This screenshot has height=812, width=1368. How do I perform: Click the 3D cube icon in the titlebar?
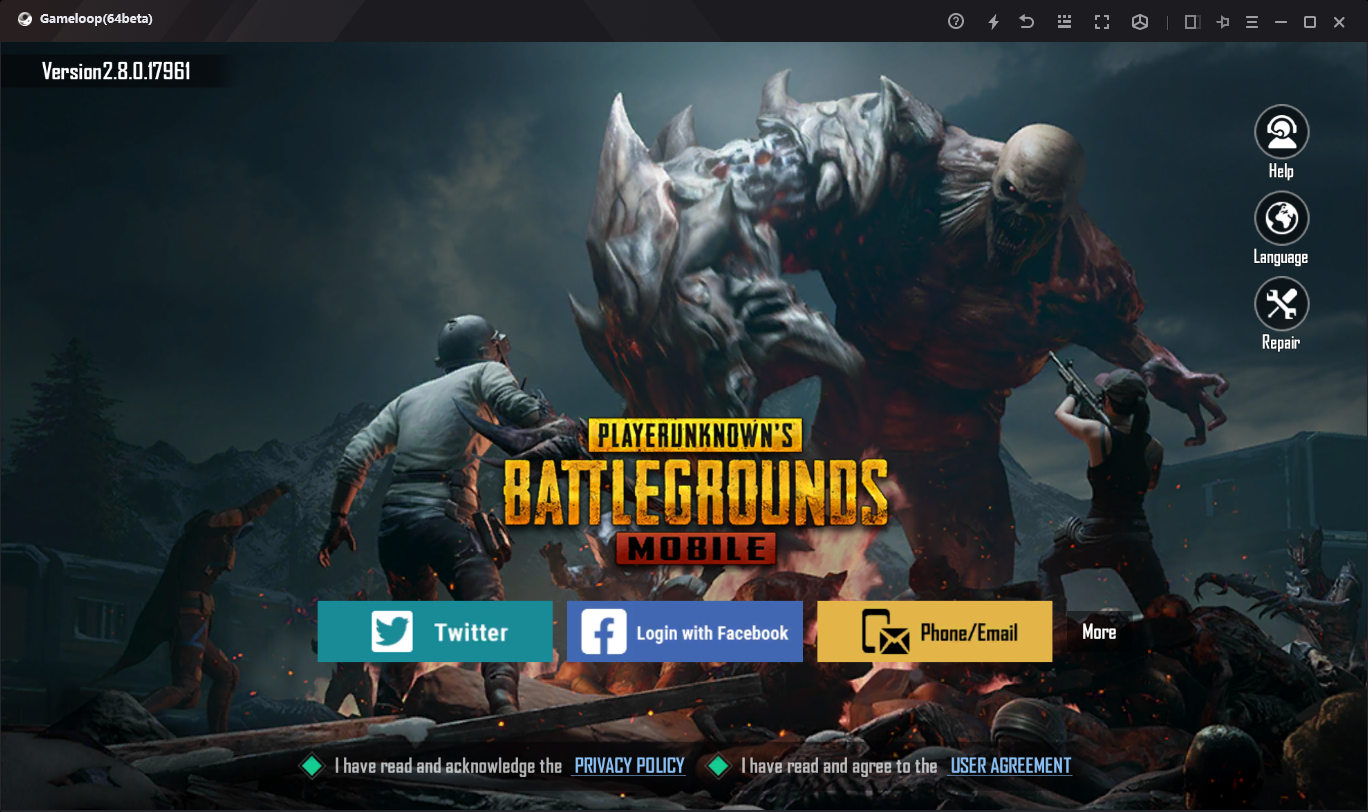point(1140,21)
